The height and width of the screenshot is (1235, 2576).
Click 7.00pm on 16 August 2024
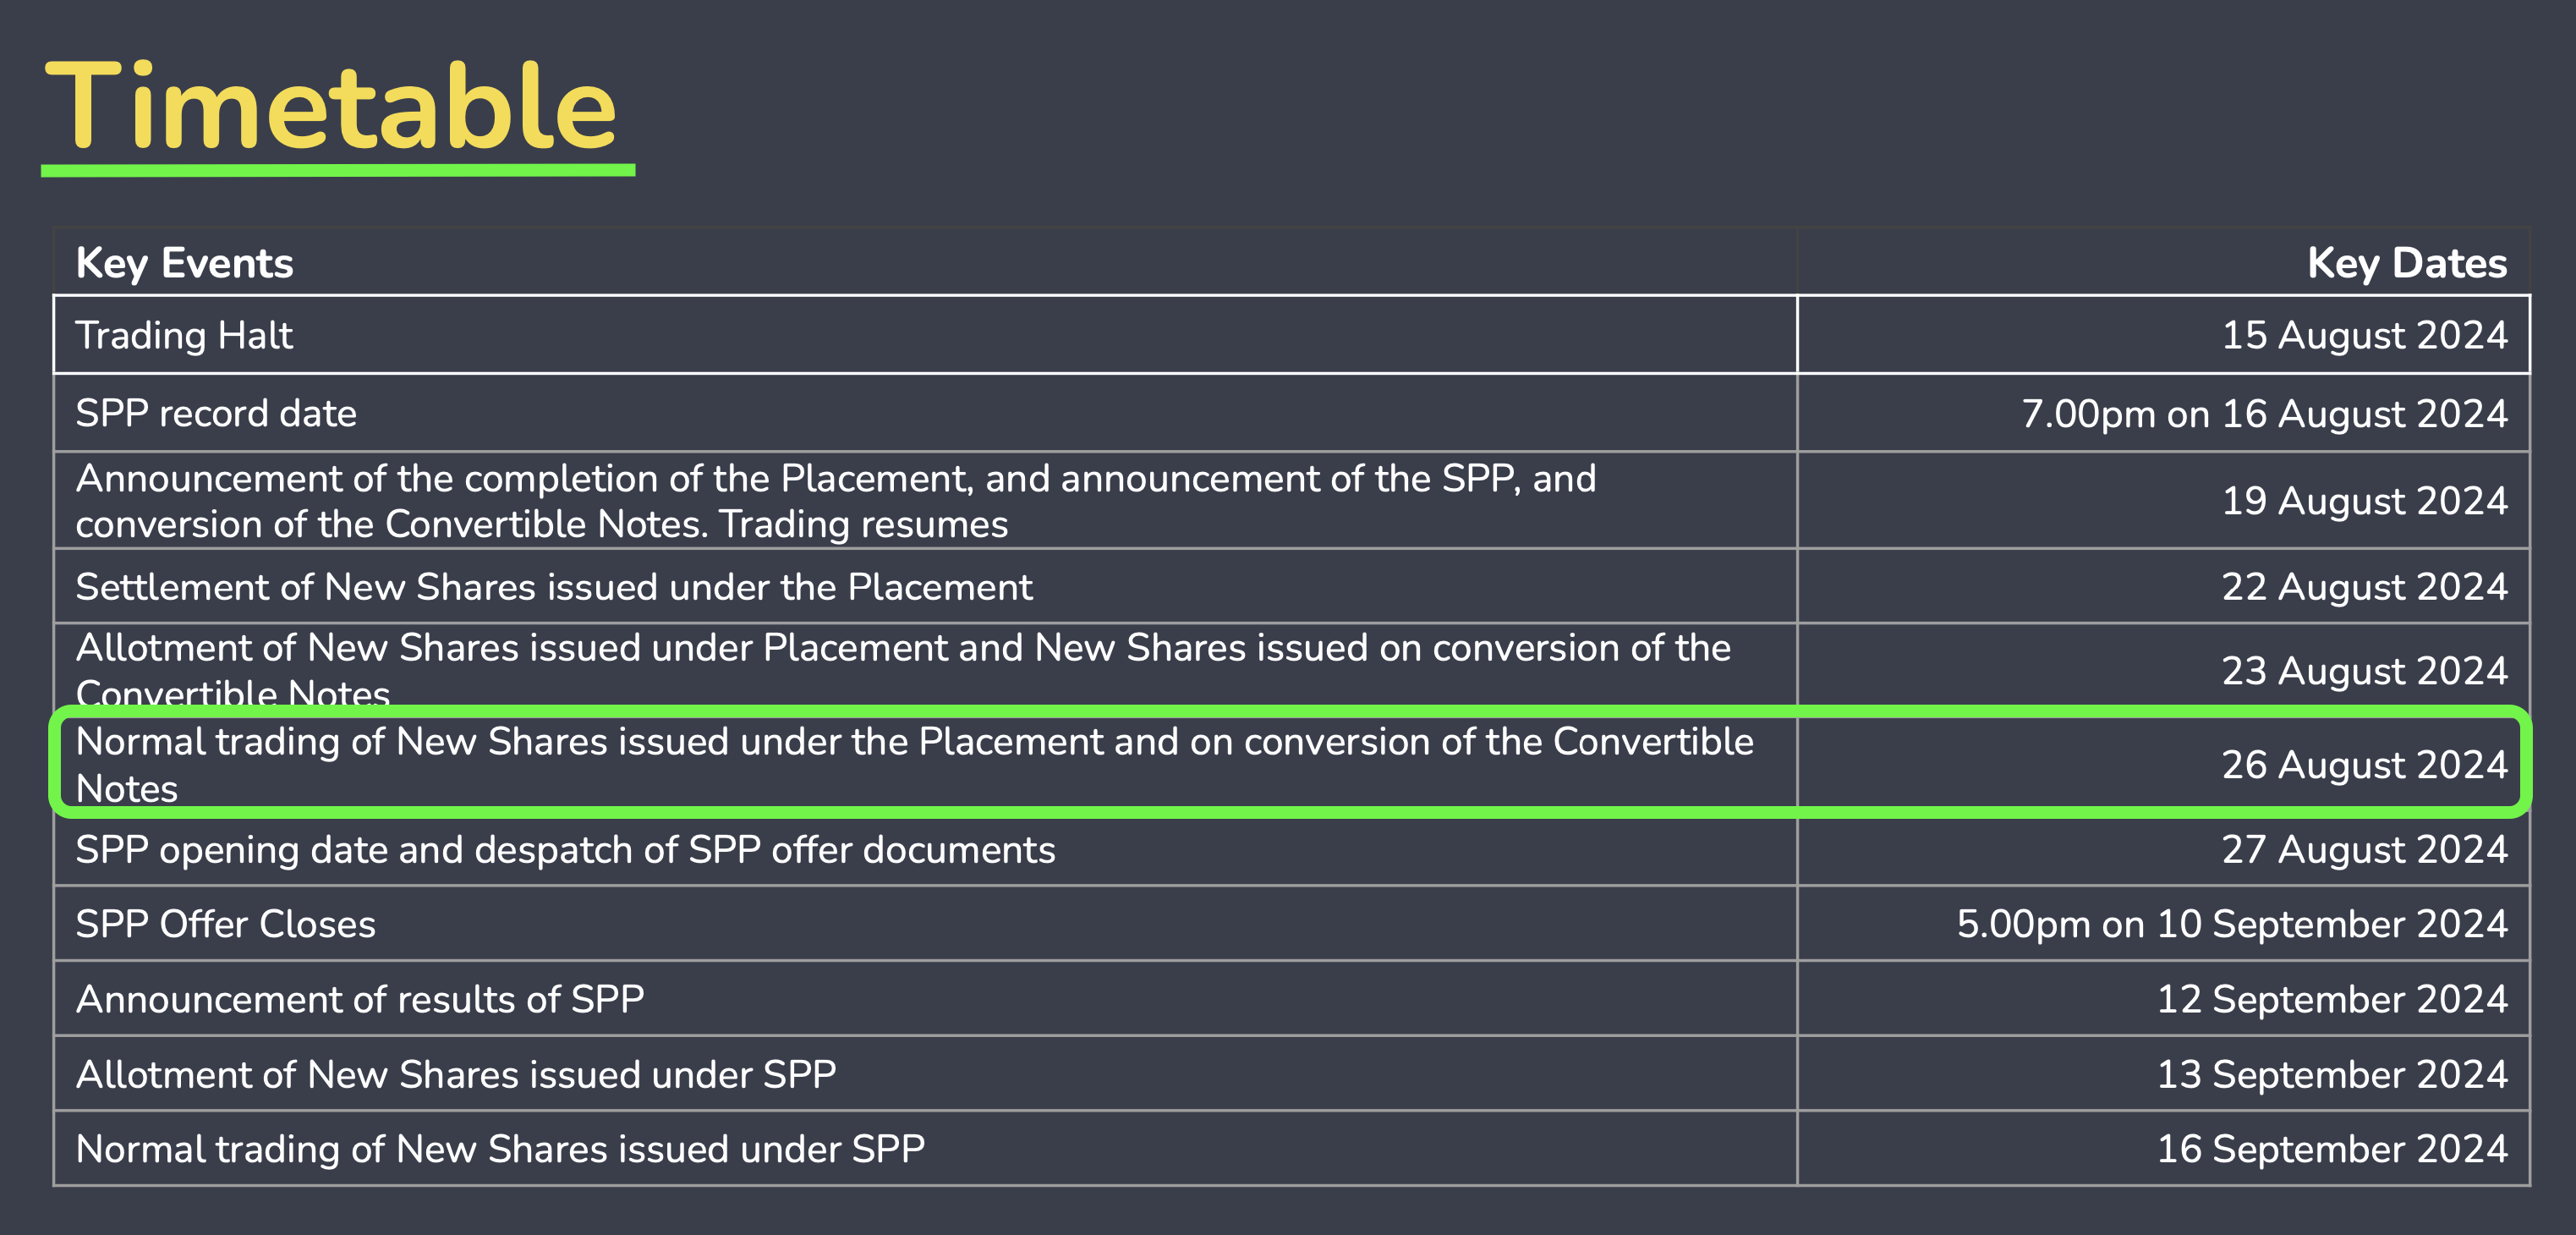2264,413
